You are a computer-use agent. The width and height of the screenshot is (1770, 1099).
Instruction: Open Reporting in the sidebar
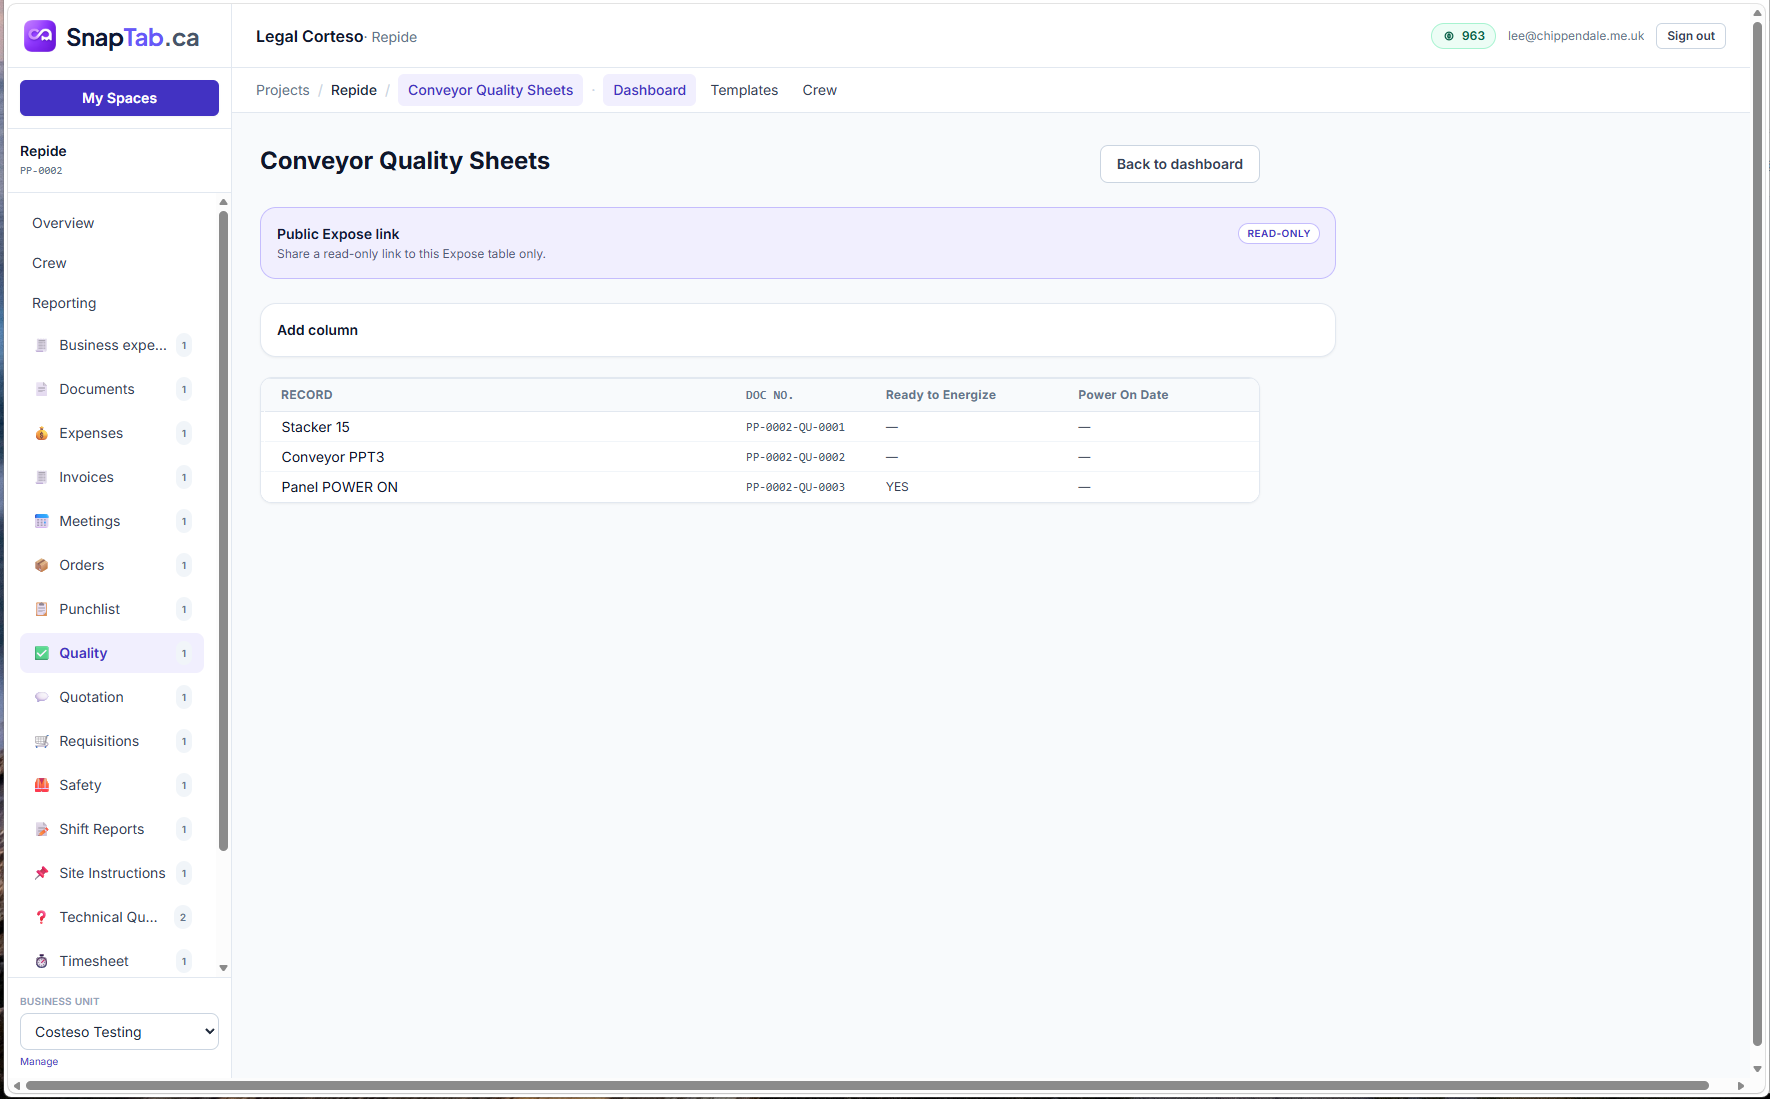tap(64, 303)
